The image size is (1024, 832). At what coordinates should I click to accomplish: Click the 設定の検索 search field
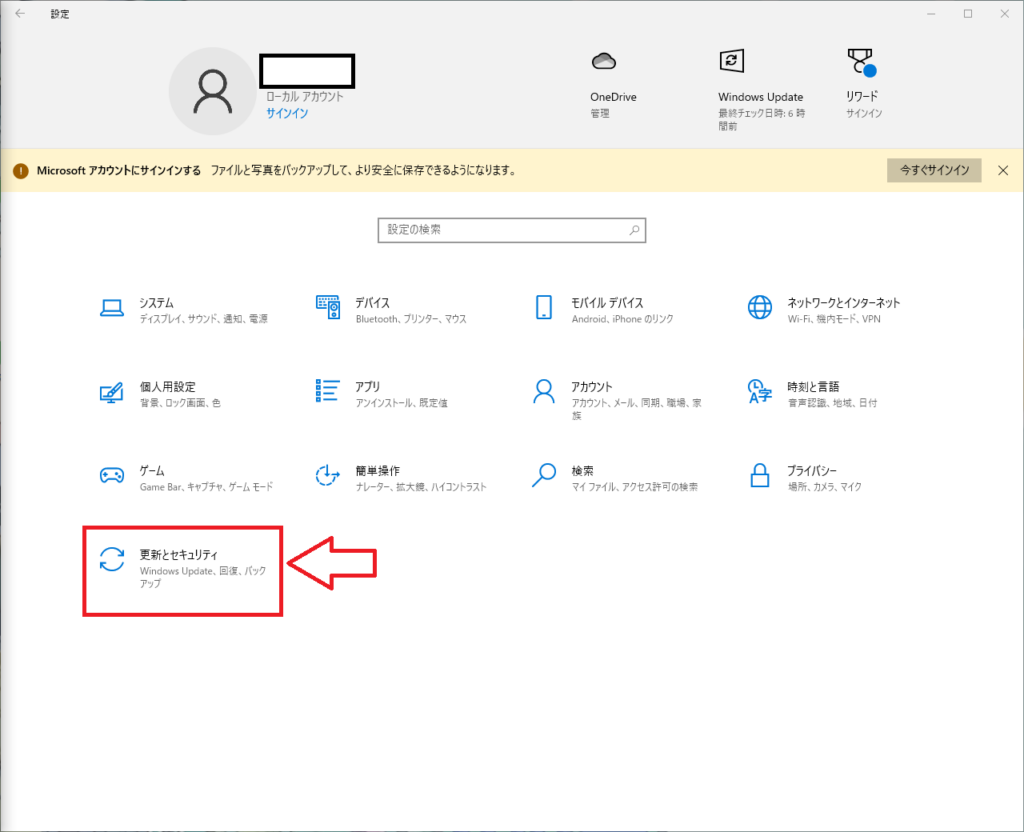point(505,230)
